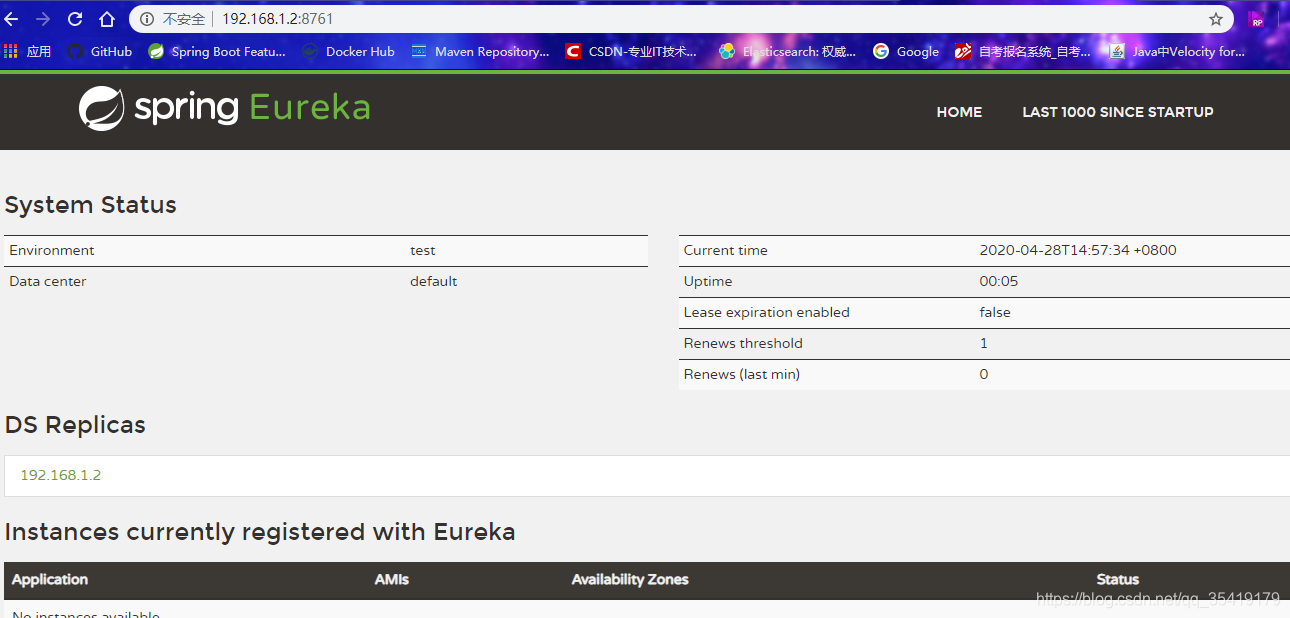Open the Google bookmark
This screenshot has width=1290, height=618.
[906, 51]
